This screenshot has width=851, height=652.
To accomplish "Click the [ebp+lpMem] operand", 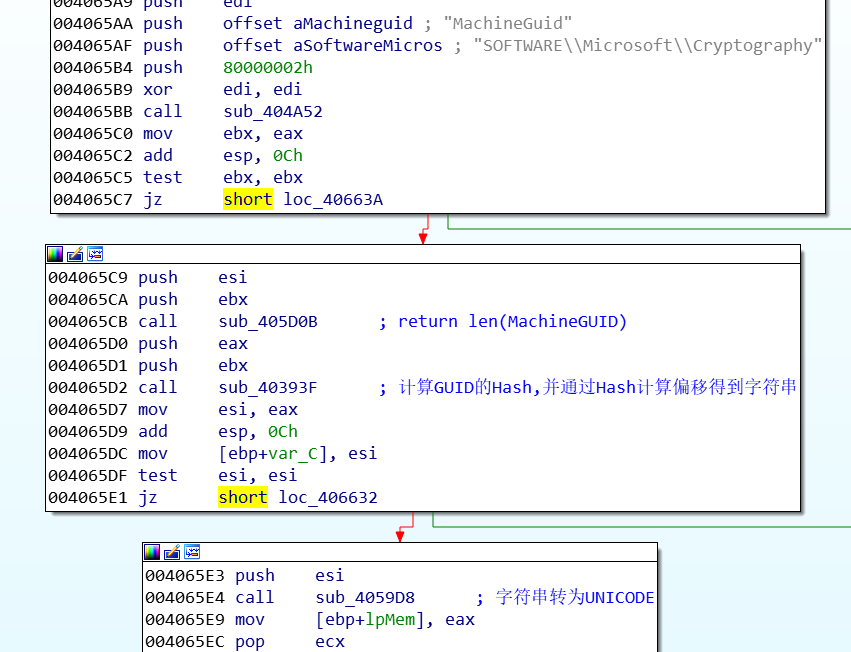I will coord(370,620).
